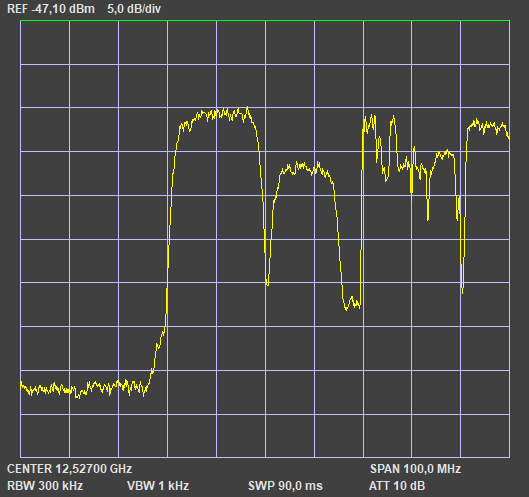
Task: Select the ATT 10 dB attenuation readout
Action: tap(397, 486)
